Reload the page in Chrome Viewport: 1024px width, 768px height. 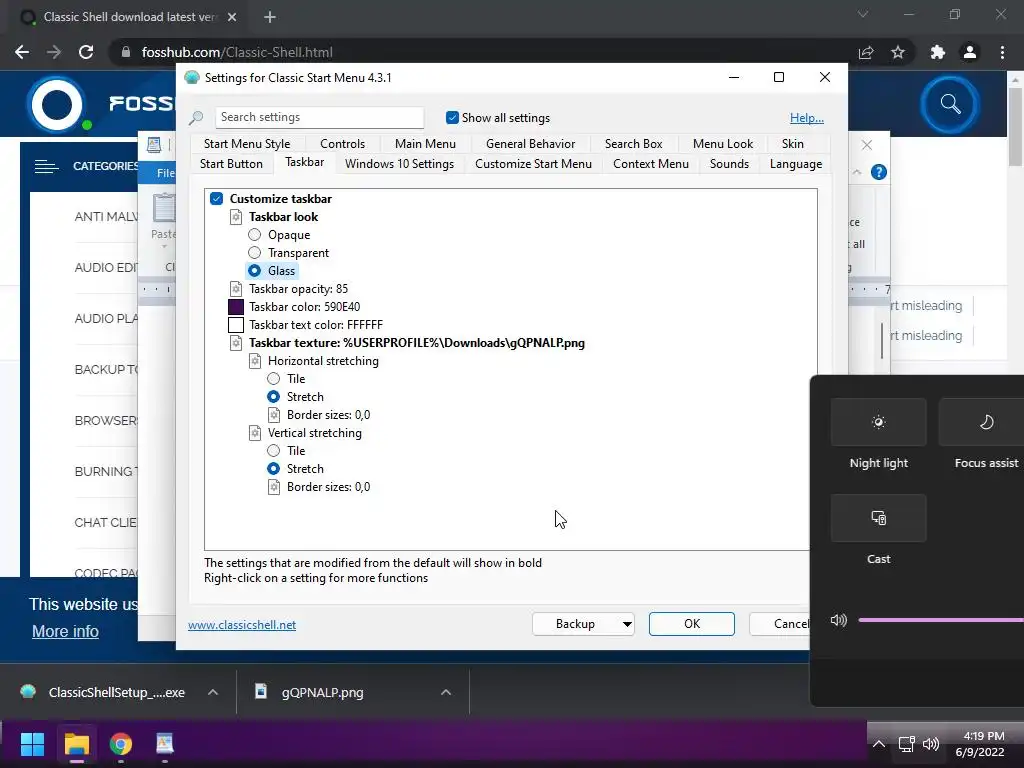(x=86, y=52)
